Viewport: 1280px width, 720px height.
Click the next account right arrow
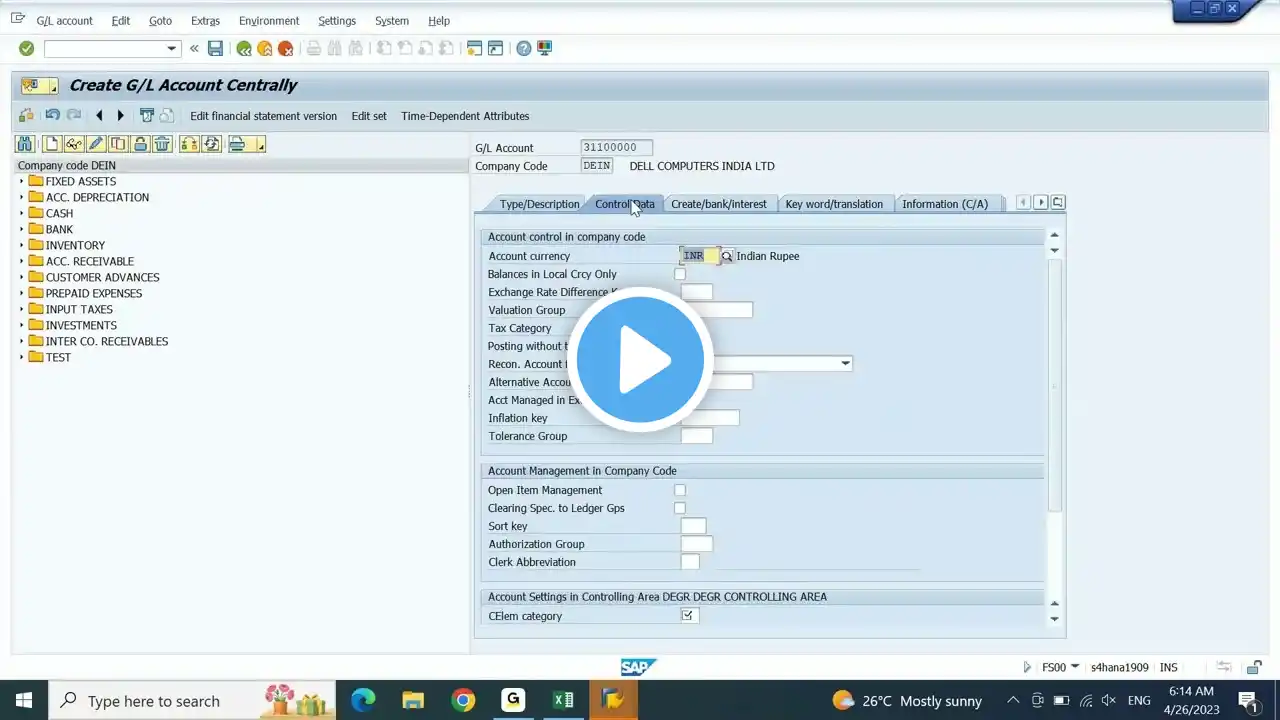120,116
